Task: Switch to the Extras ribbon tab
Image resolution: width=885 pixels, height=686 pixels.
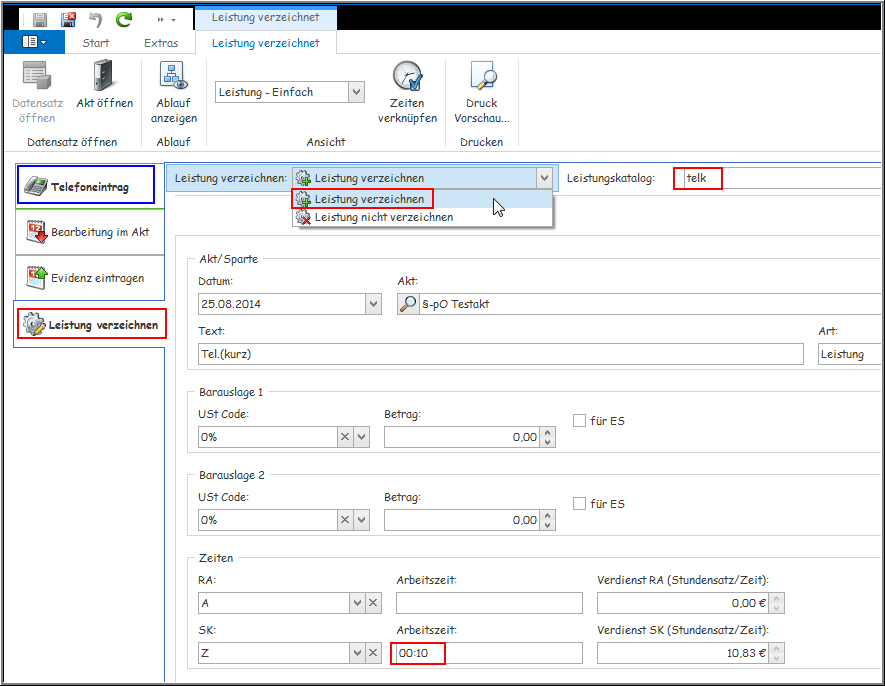Action: [160, 43]
